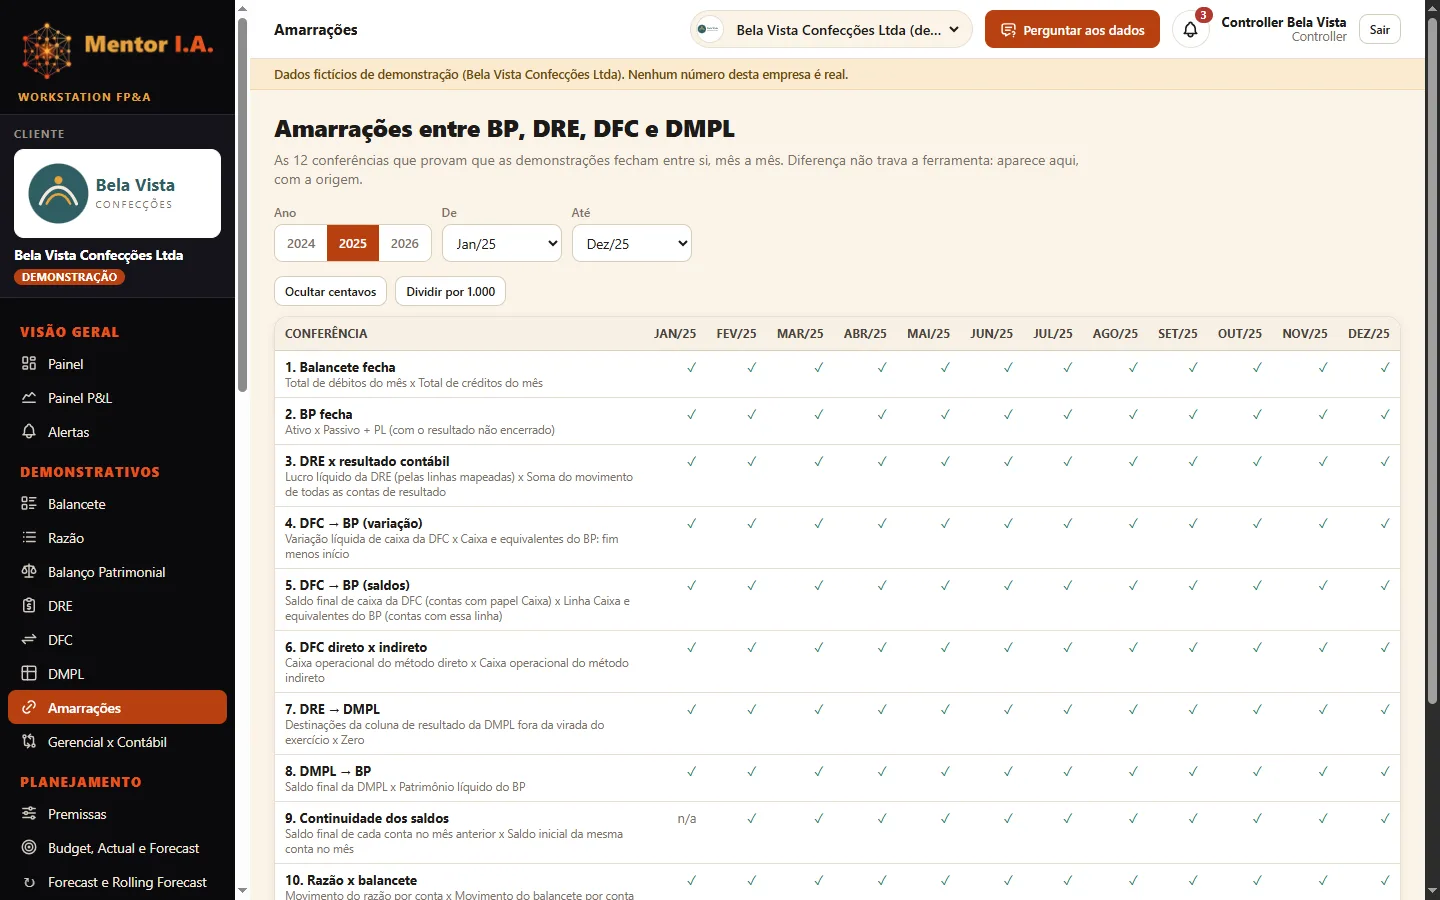This screenshot has height=900, width=1440.
Task: Select year 2026
Action: (405, 243)
